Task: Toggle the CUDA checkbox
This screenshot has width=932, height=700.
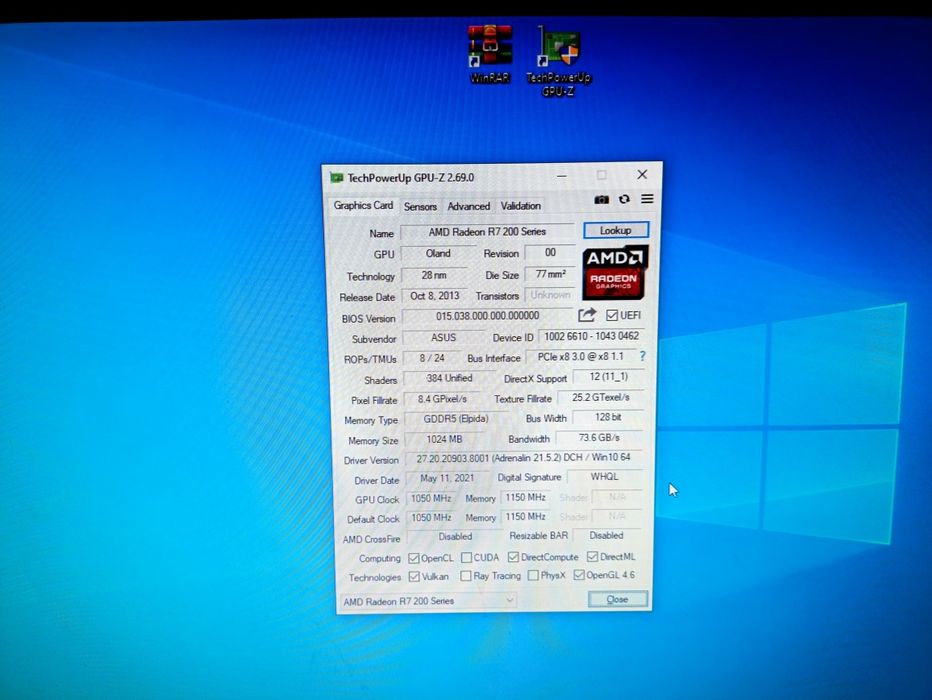Action: [x=467, y=558]
